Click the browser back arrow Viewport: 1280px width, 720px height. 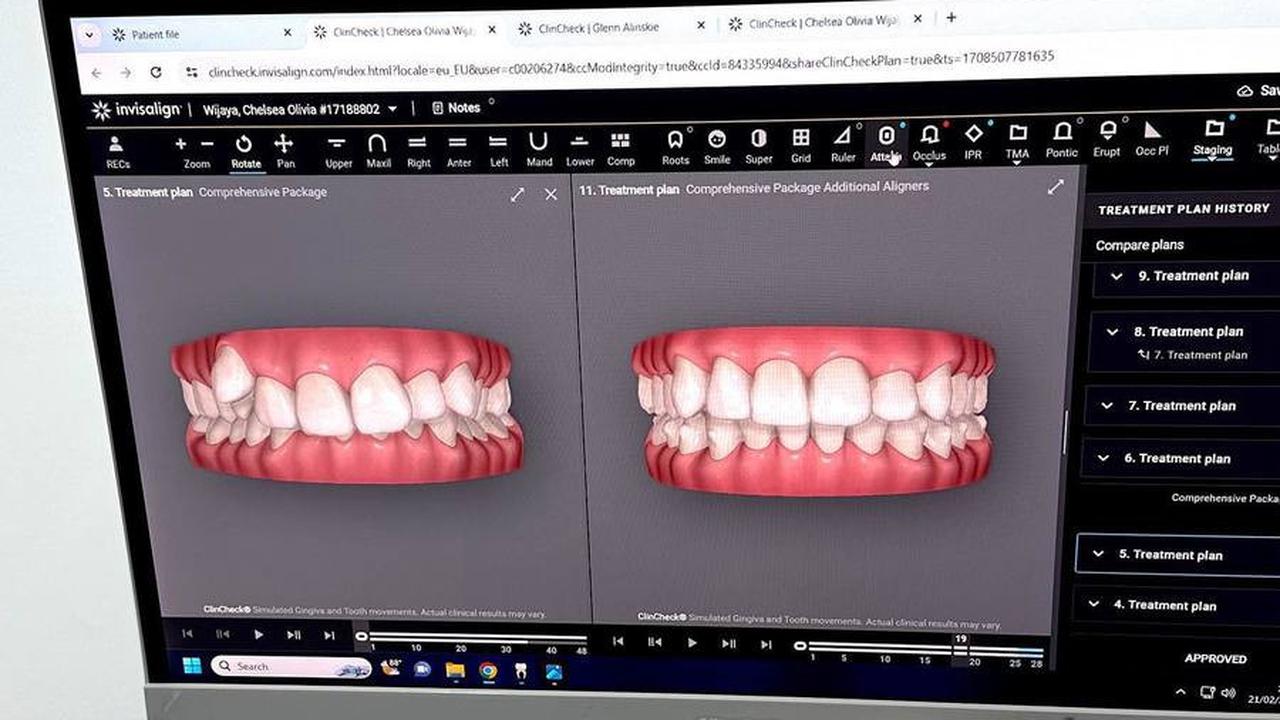(96, 73)
